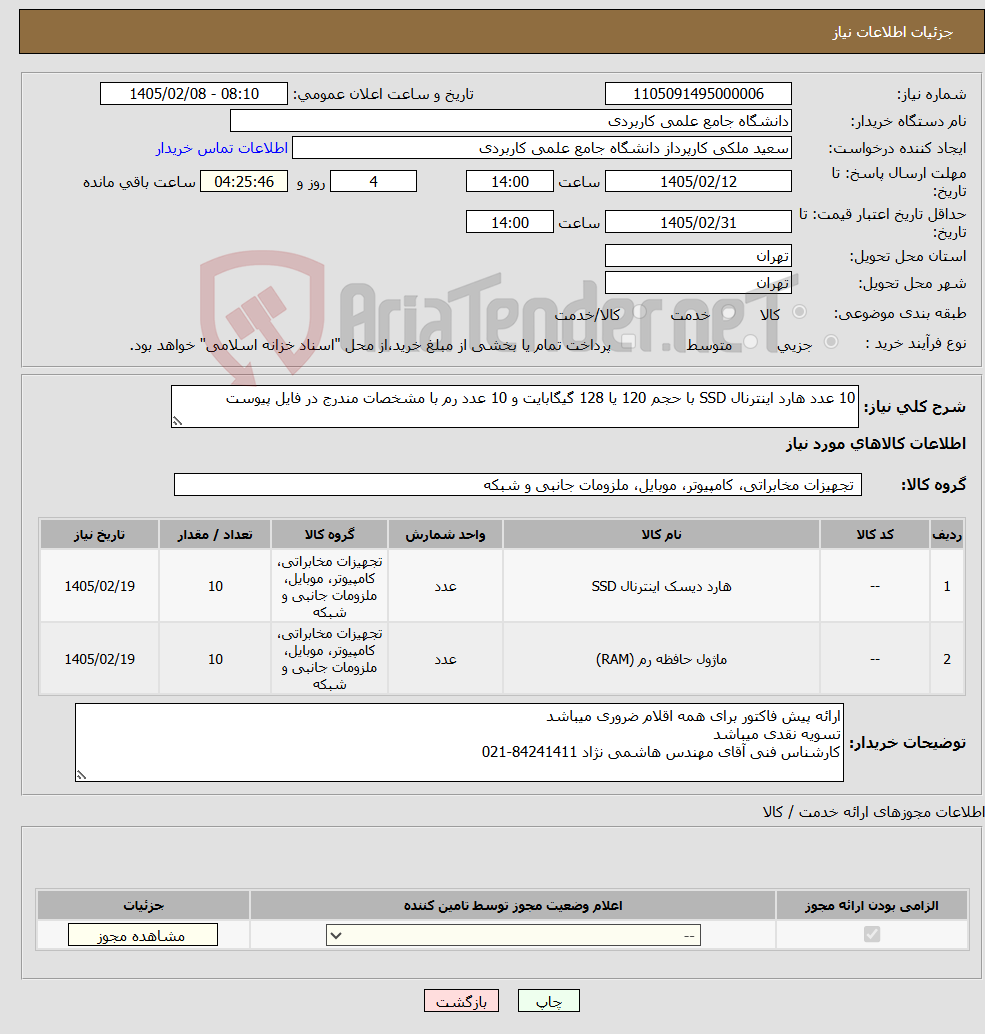Viewport: 985px width, 1034px height.
Task: Click the مشاهده مجوز button
Action: (142, 935)
